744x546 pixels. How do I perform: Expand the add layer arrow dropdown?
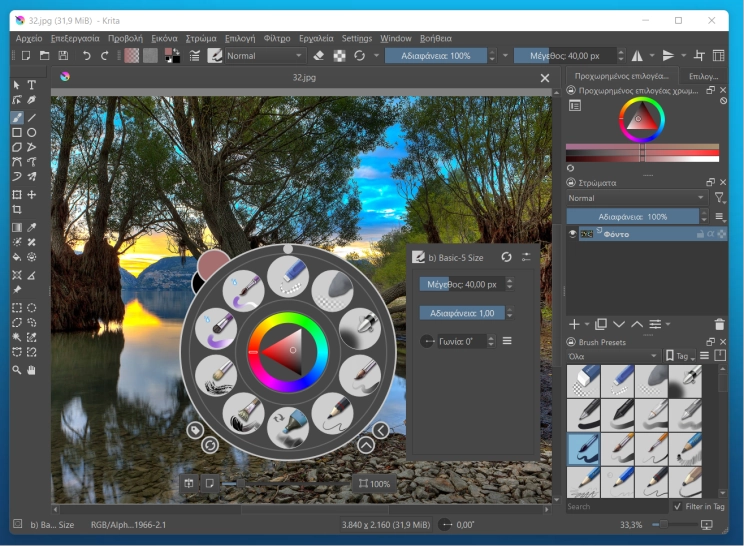point(587,324)
